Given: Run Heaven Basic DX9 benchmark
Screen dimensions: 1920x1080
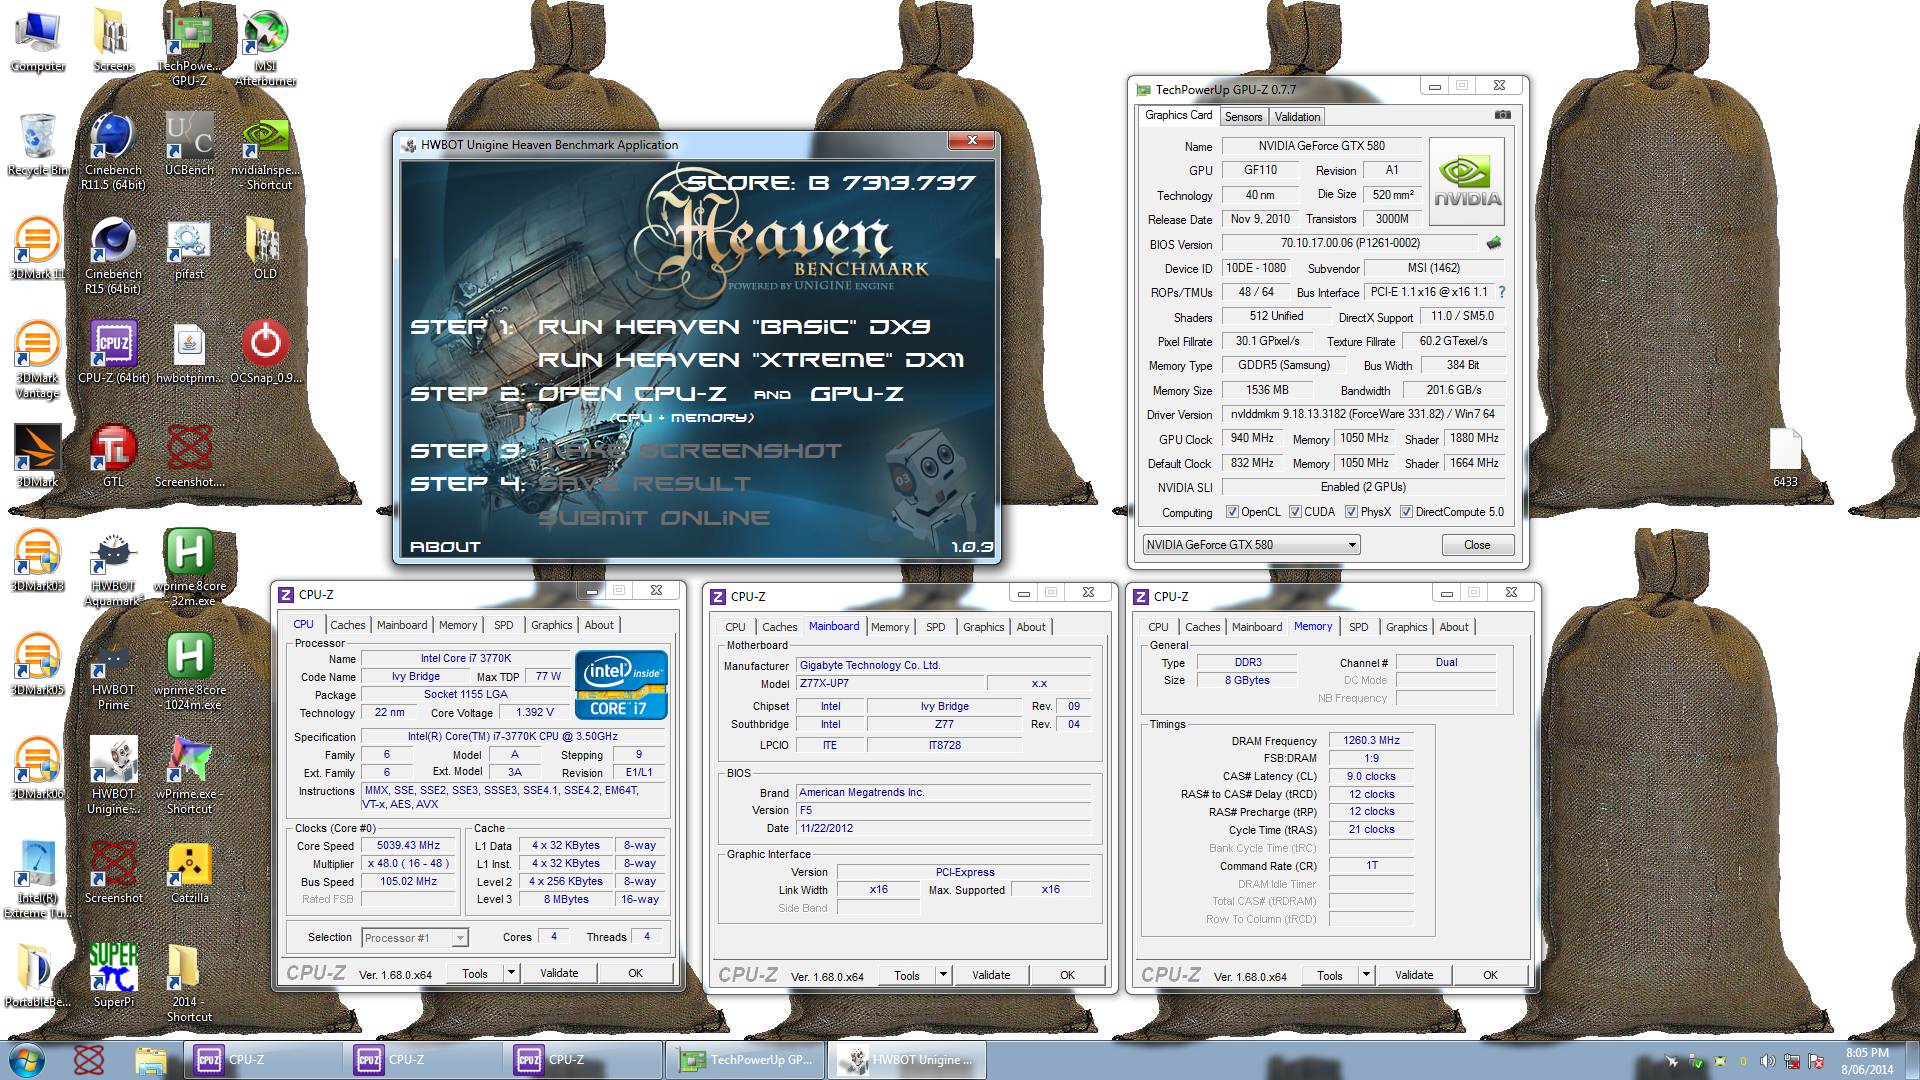Looking at the screenshot, I should 734,327.
